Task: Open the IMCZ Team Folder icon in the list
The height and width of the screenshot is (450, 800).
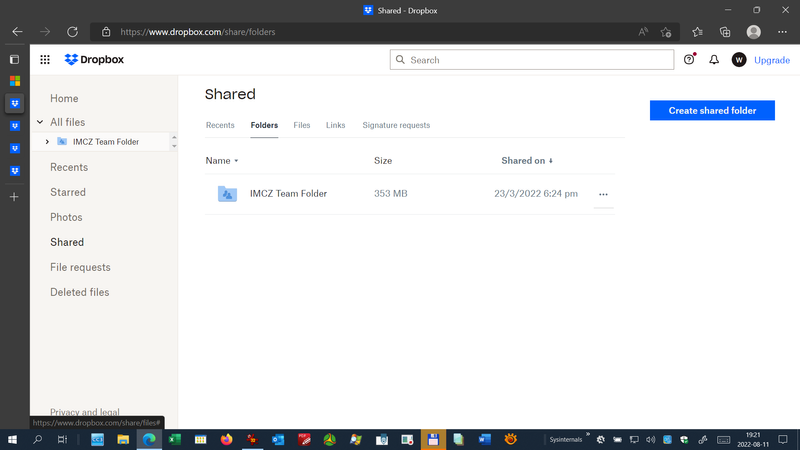Action: (x=227, y=194)
